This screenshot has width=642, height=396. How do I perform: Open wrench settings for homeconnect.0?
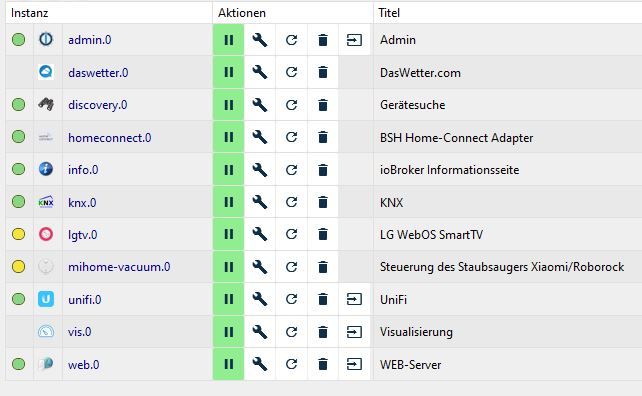(260, 137)
